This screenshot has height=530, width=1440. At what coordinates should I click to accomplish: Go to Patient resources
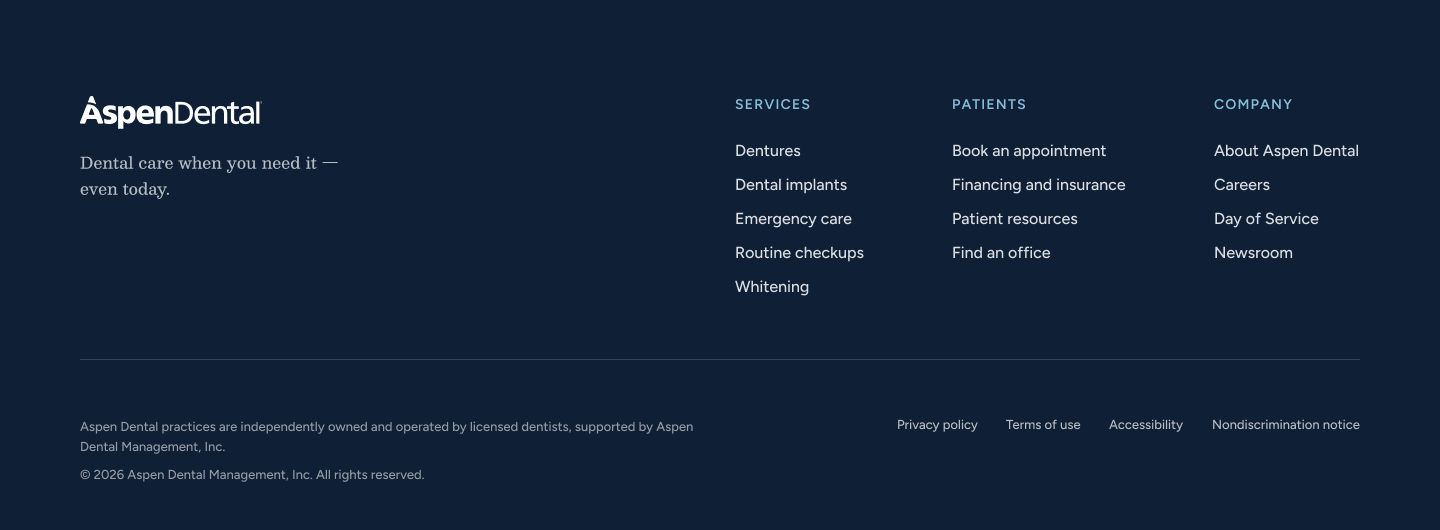click(x=1015, y=219)
